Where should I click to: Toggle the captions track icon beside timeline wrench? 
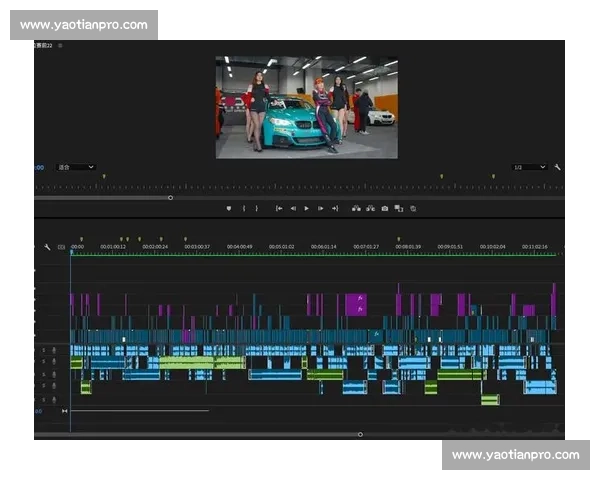click(x=61, y=246)
